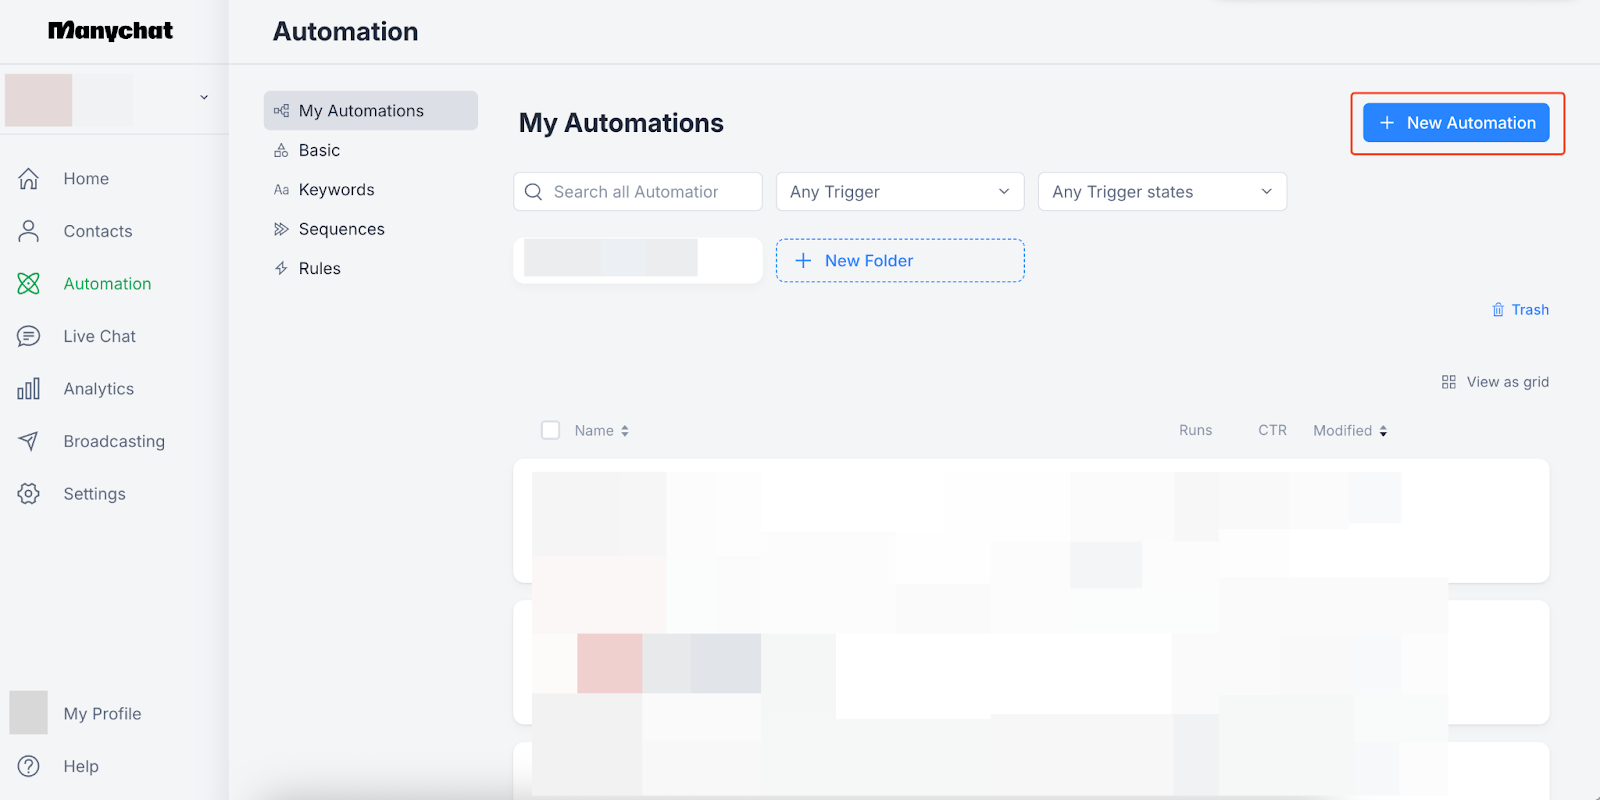The height and width of the screenshot is (800, 1600).
Task: Open the Any Trigger states dropdown
Action: [x=1161, y=192]
